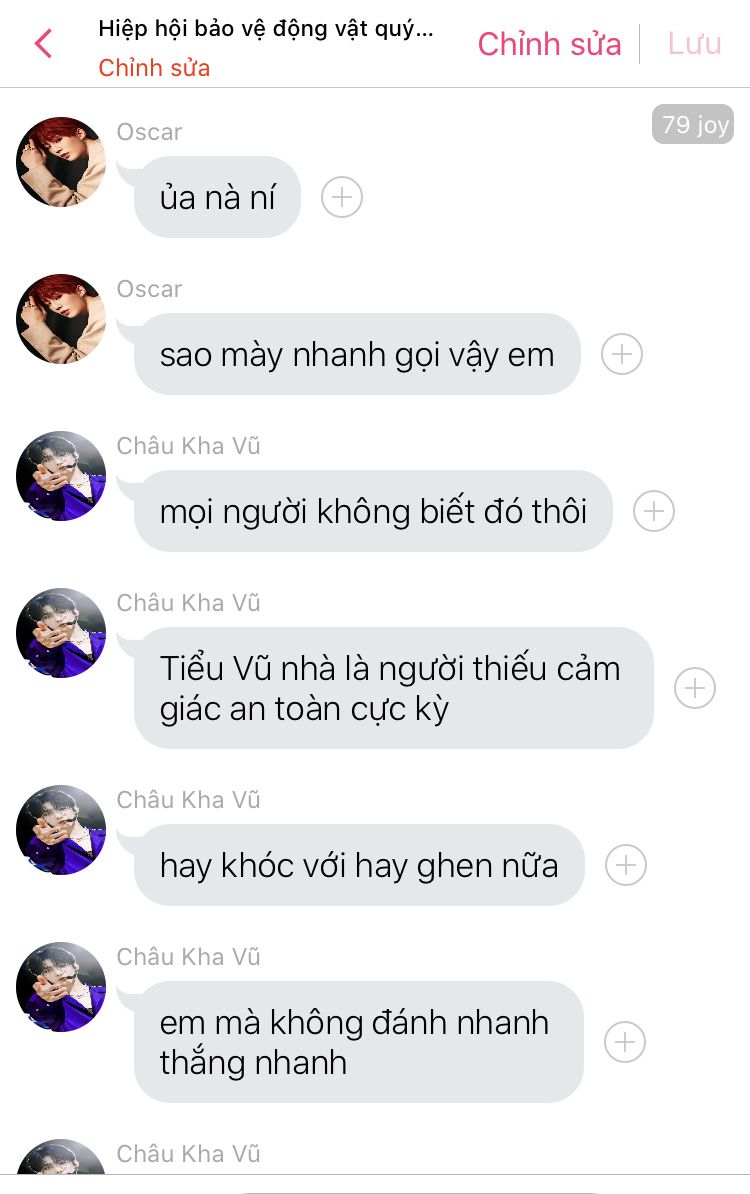Select the "sao mày nhanh gọi vậy em" bubble
Viewport: 750px width, 1194px height.
coord(357,354)
